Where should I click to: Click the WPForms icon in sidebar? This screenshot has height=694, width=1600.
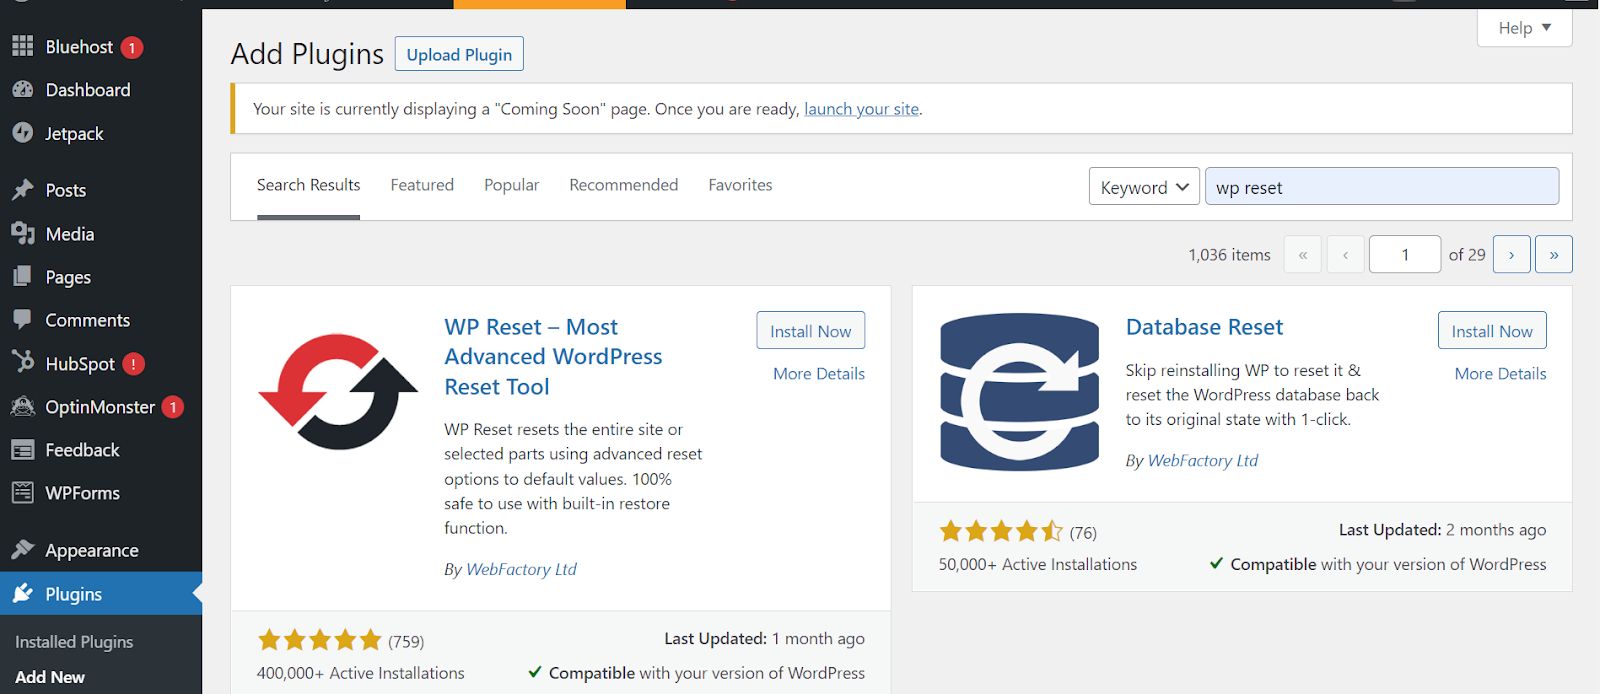pyautogui.click(x=23, y=492)
